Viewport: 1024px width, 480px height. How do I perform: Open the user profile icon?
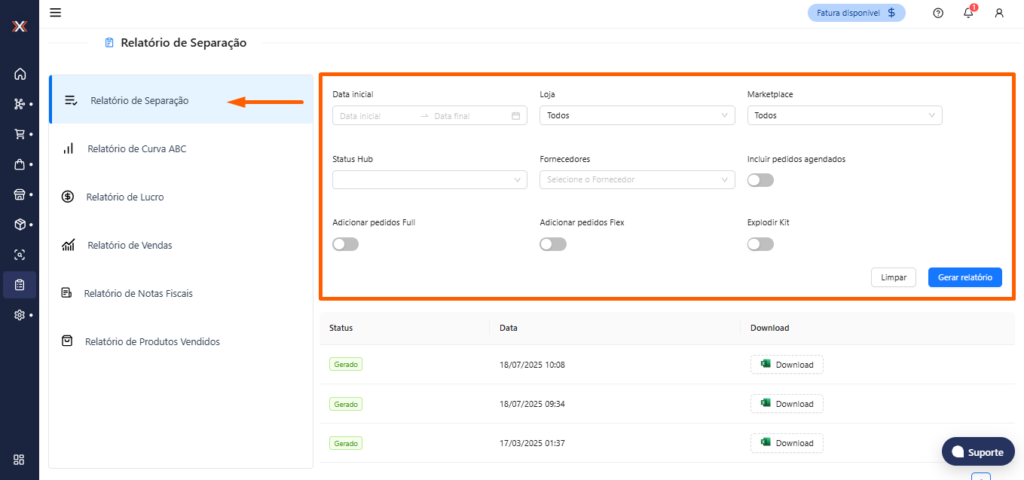[998, 13]
